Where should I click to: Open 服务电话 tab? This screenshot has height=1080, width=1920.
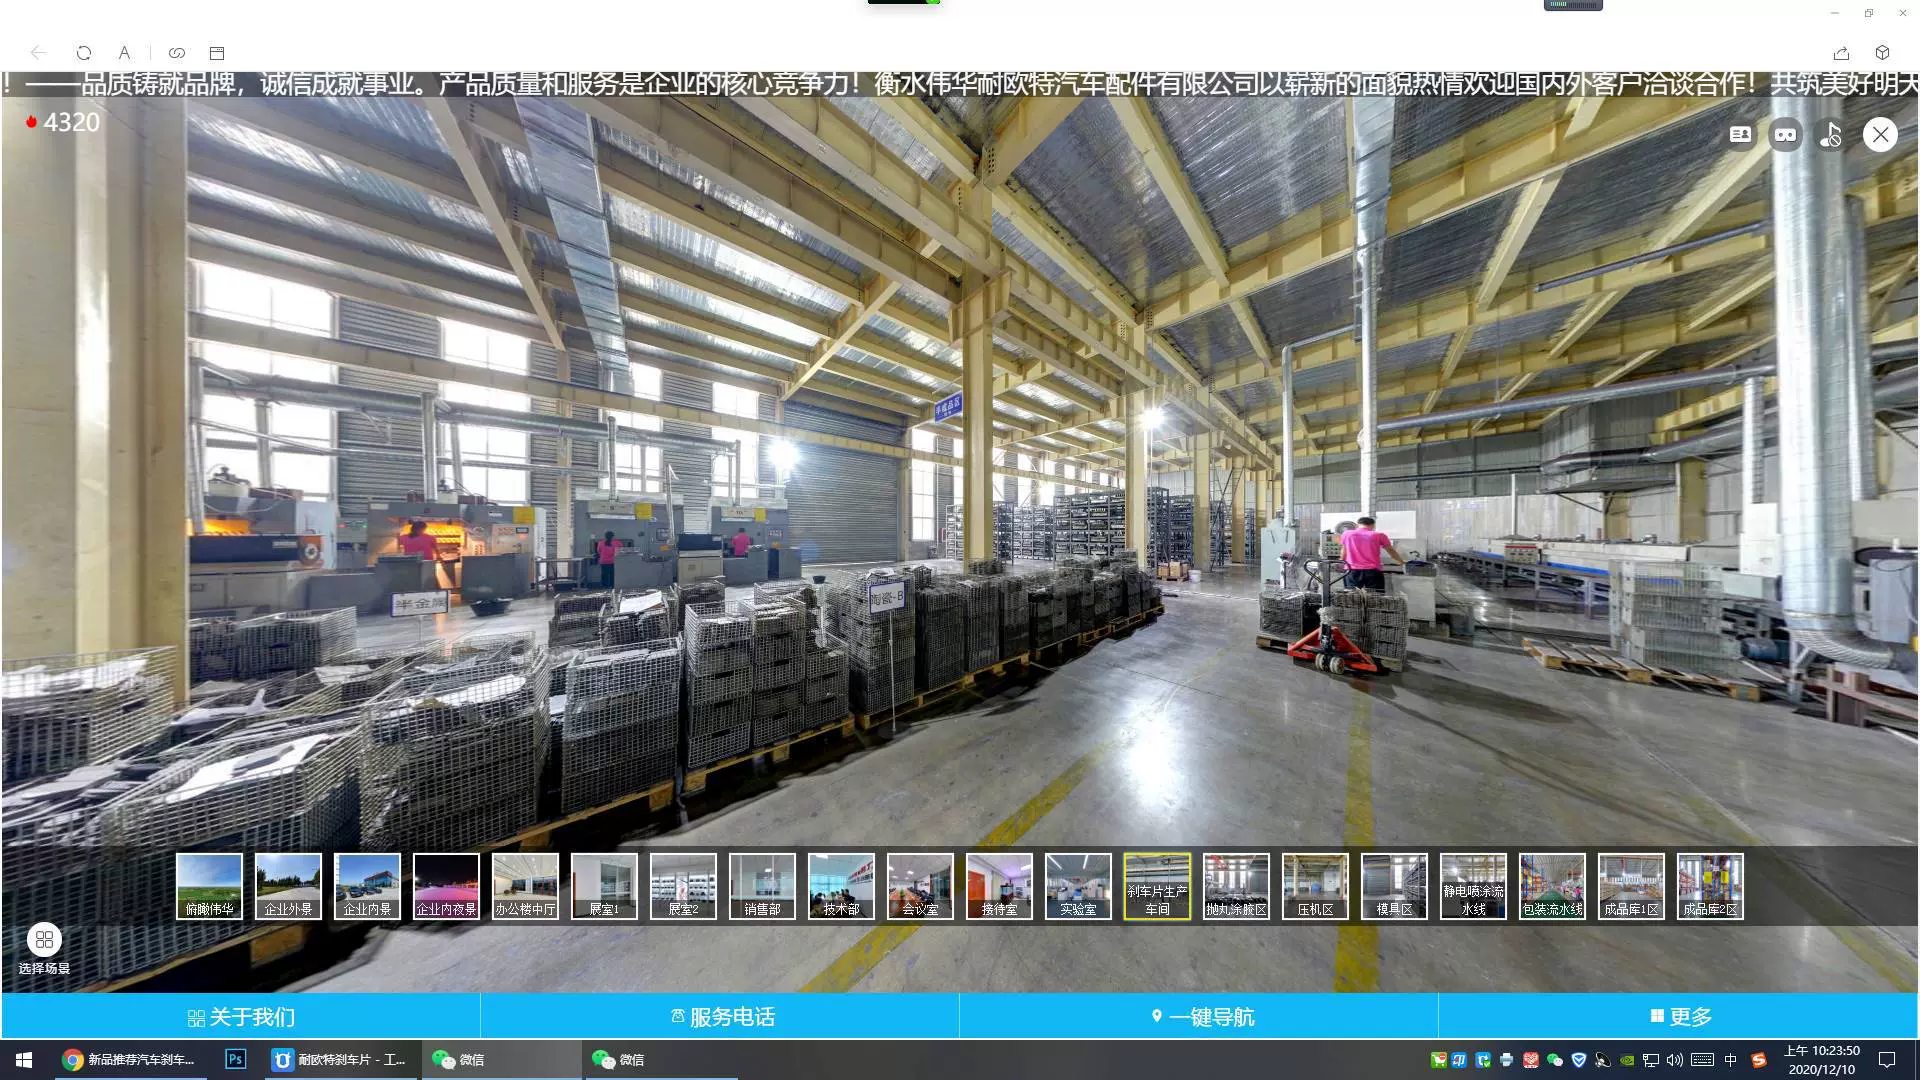point(721,1017)
